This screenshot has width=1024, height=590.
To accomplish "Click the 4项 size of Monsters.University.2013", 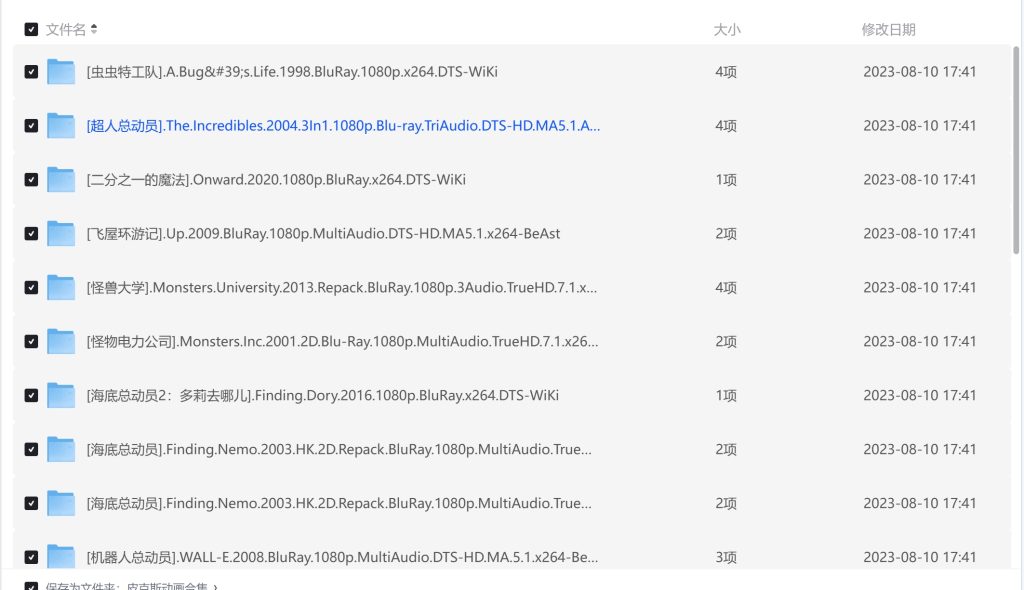I will (x=726, y=287).
